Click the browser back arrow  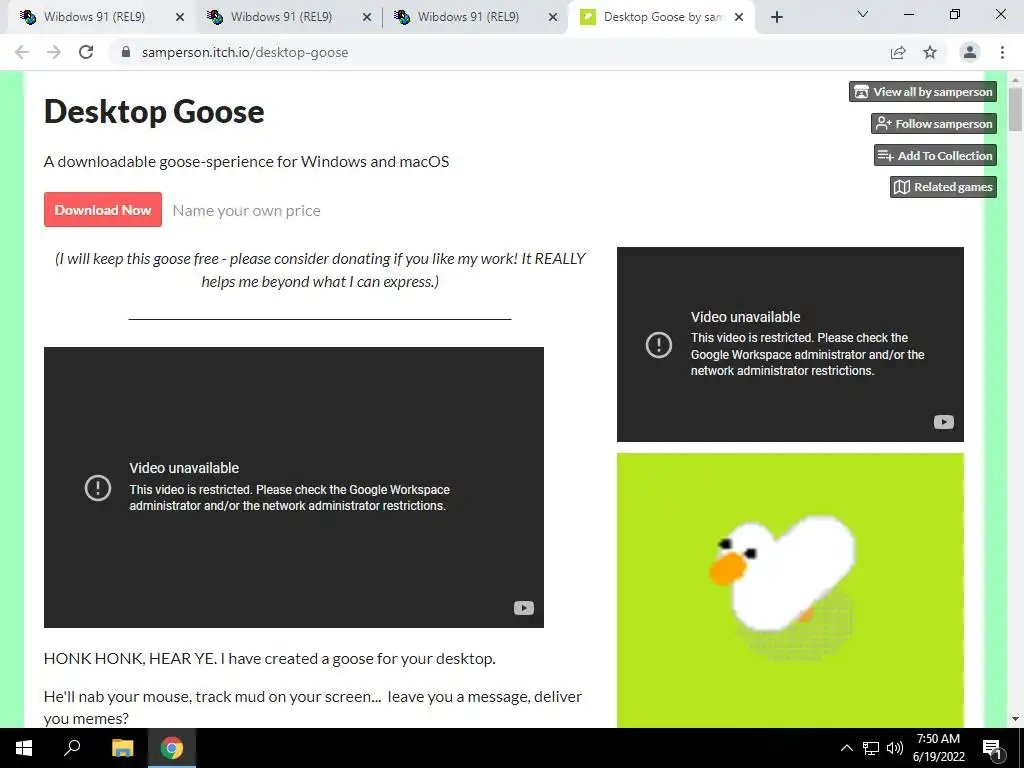pyautogui.click(x=22, y=52)
